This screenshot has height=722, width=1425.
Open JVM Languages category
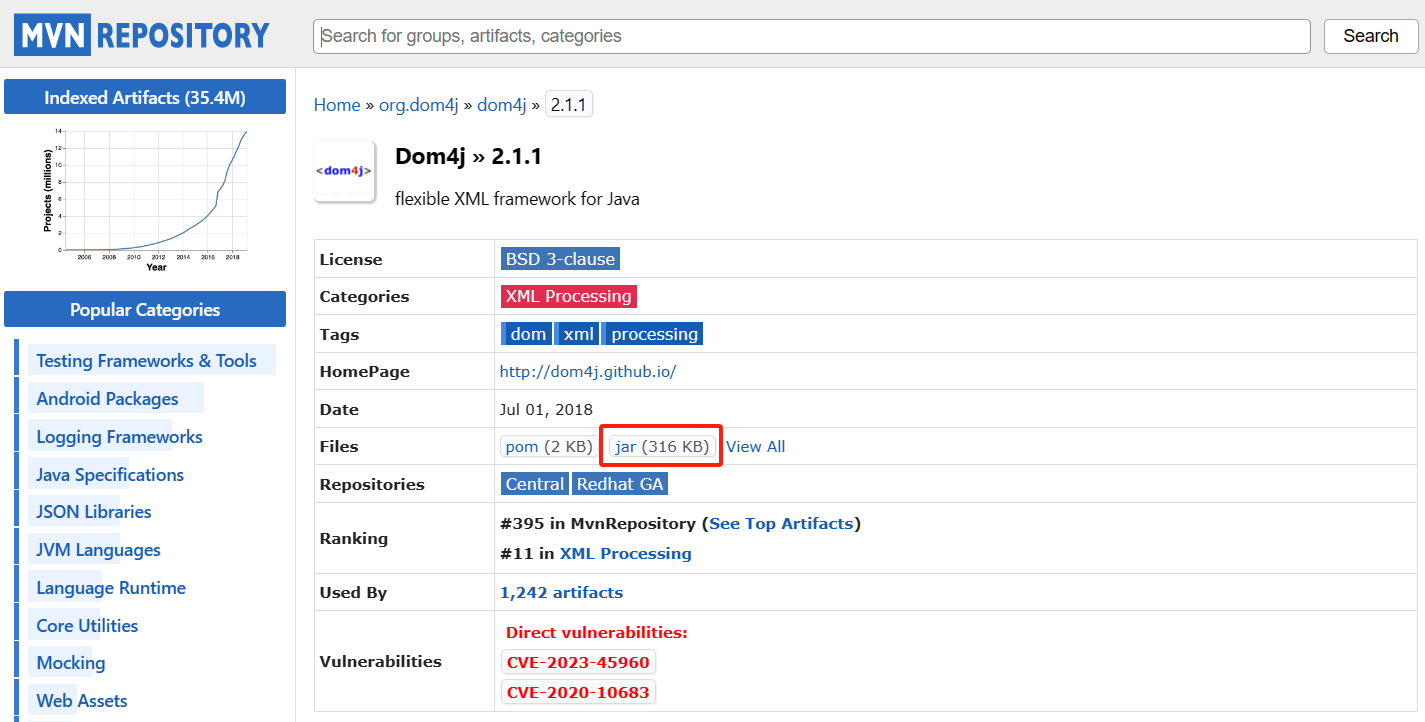98,550
